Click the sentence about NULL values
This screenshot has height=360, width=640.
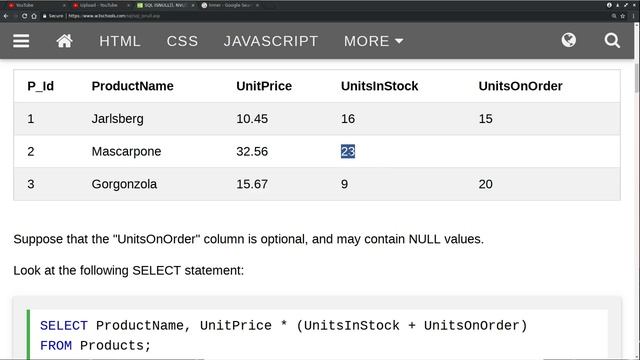coord(249,239)
